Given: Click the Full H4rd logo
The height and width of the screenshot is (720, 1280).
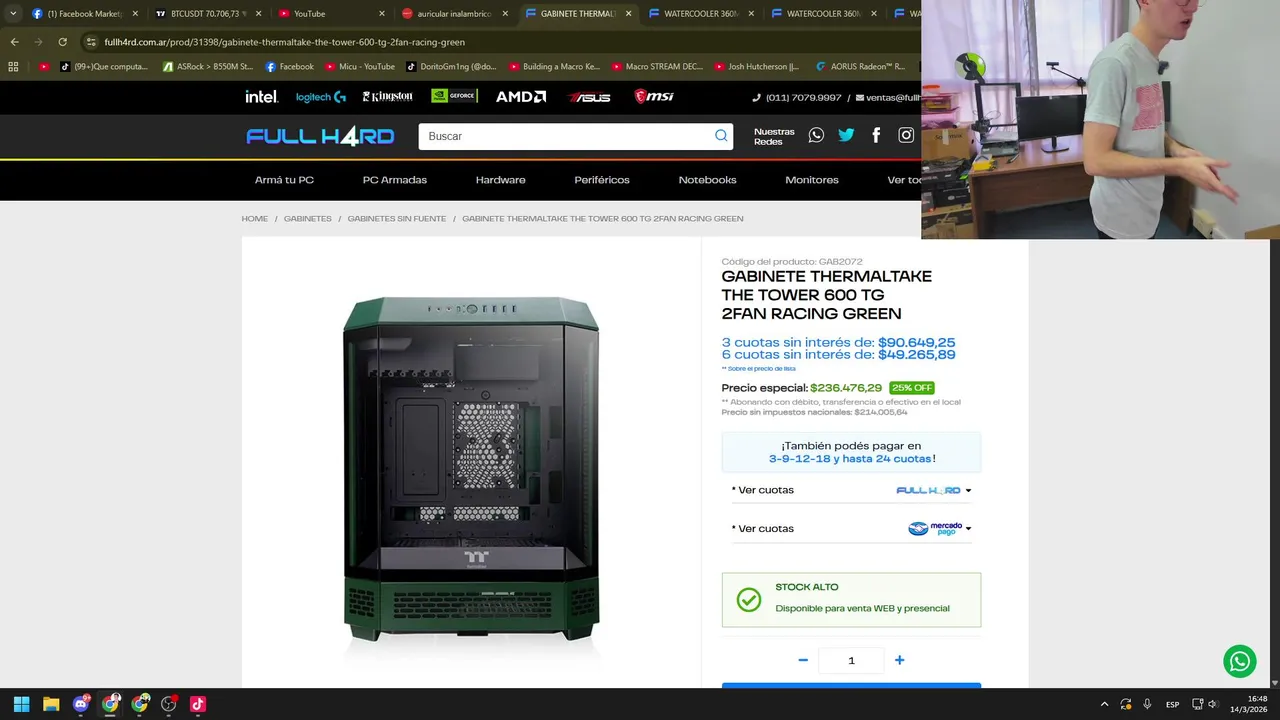Looking at the screenshot, I should click(x=320, y=136).
